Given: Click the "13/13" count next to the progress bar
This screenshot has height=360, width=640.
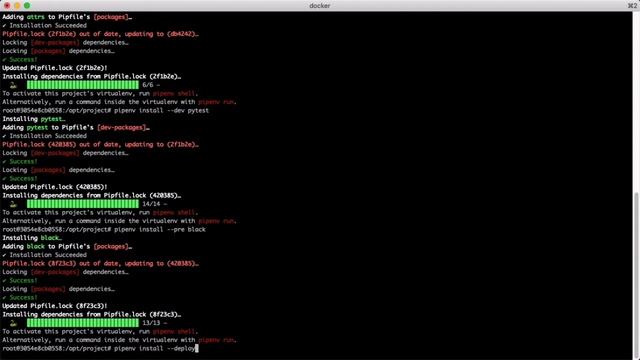Looking at the screenshot, I should point(151,323).
